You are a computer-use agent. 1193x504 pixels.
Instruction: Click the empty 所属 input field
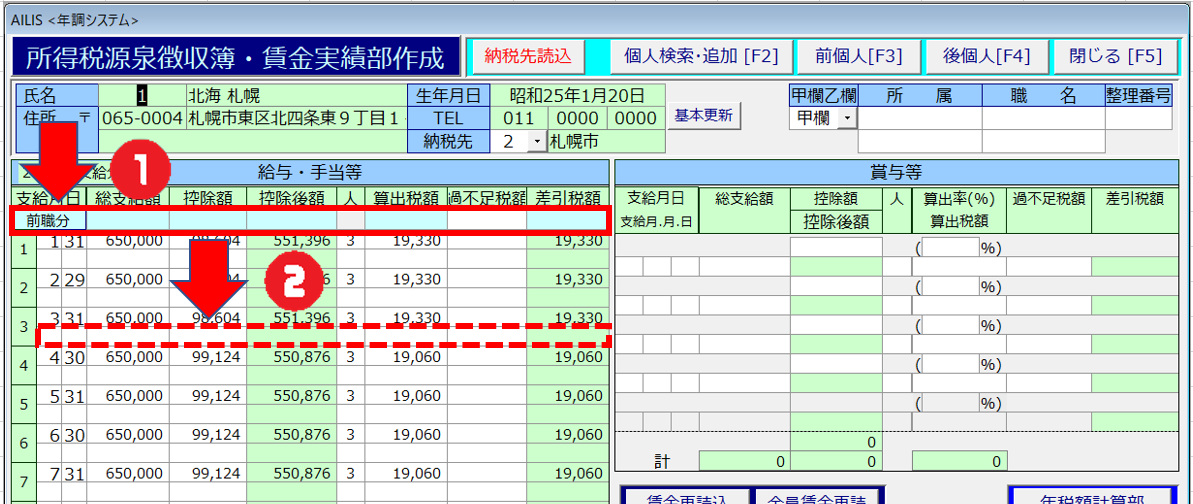tap(919, 118)
